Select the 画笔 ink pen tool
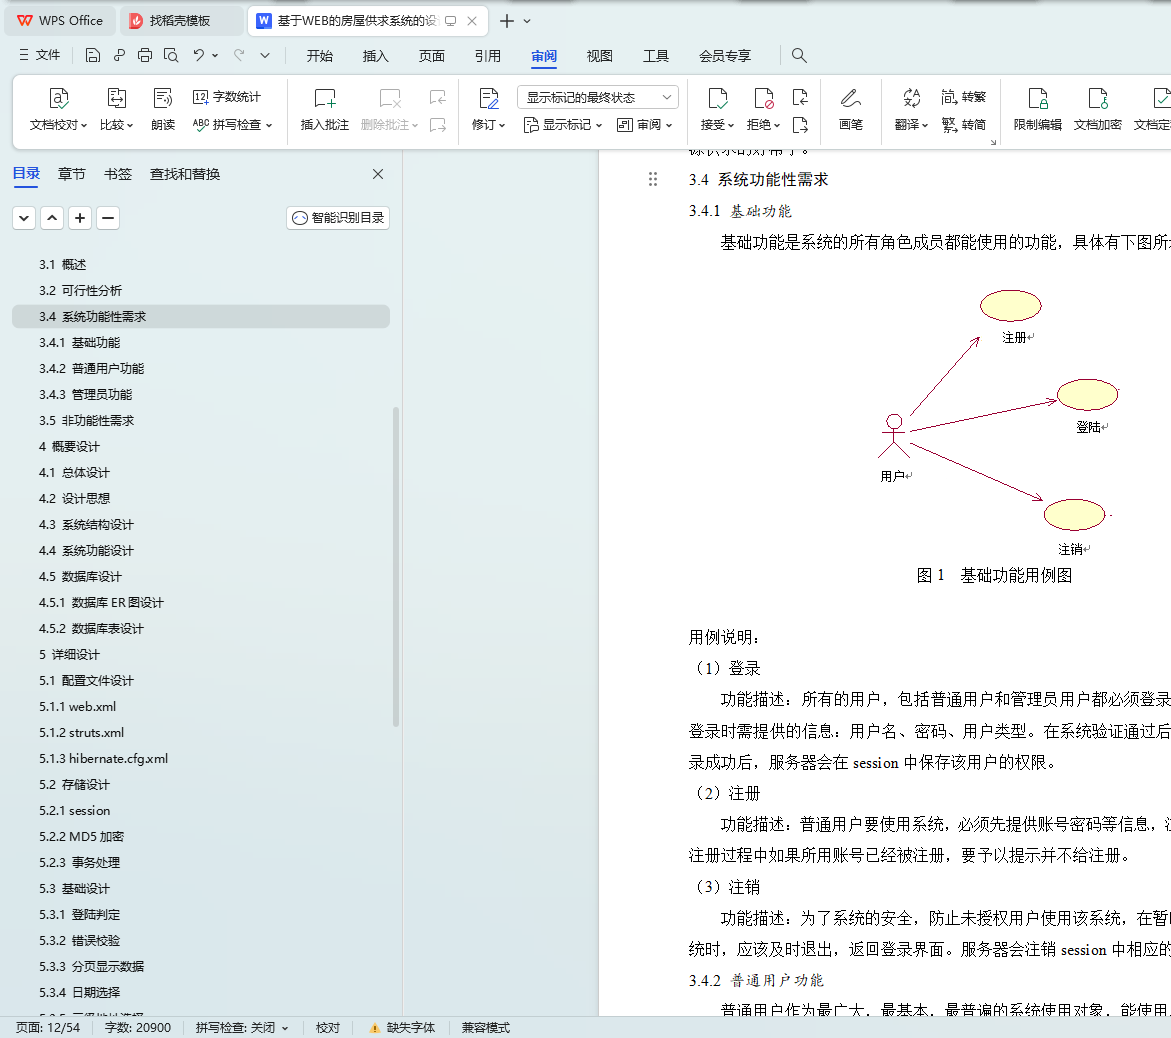1171x1038 pixels. [x=851, y=109]
